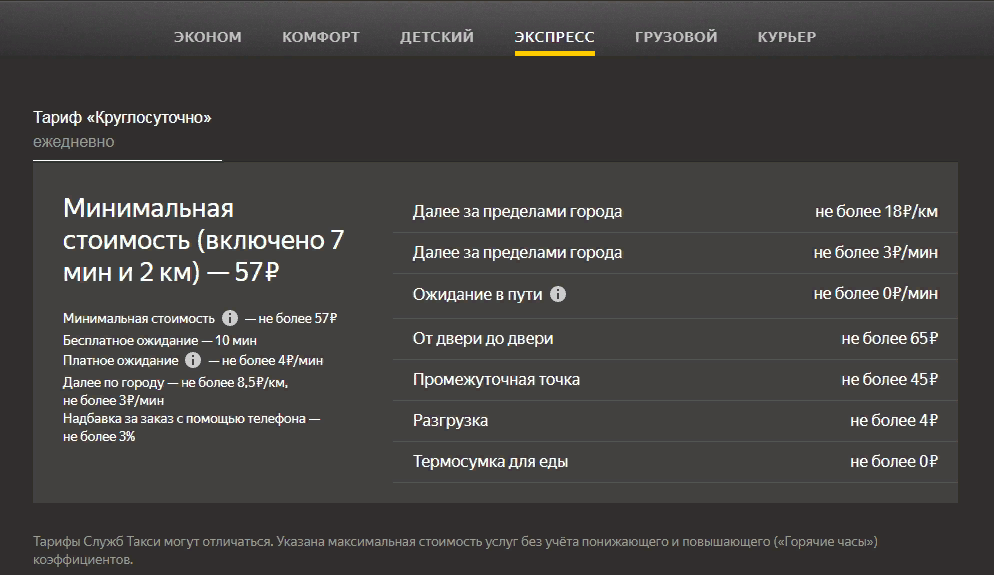Click the Надбавка за заказ с помощью телефона text
The height and width of the screenshot is (575, 994).
(x=191, y=419)
